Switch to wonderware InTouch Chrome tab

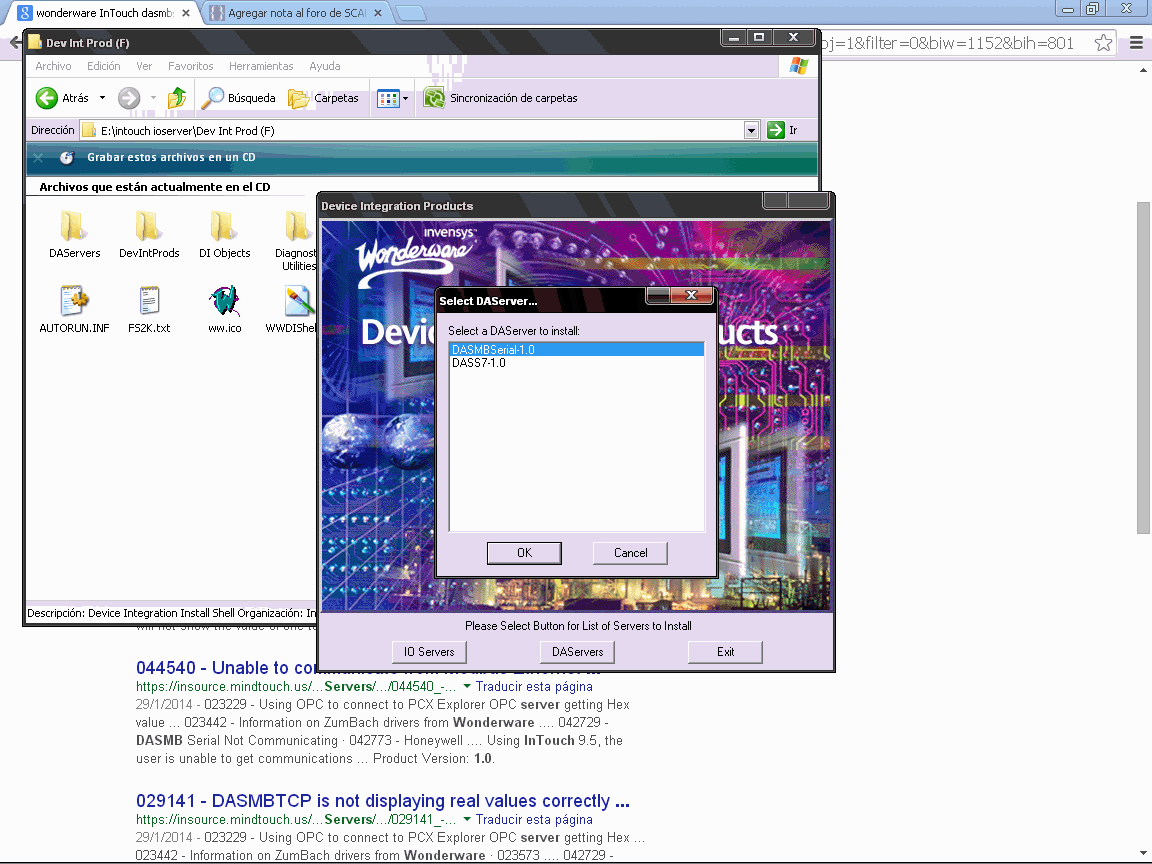(x=103, y=13)
